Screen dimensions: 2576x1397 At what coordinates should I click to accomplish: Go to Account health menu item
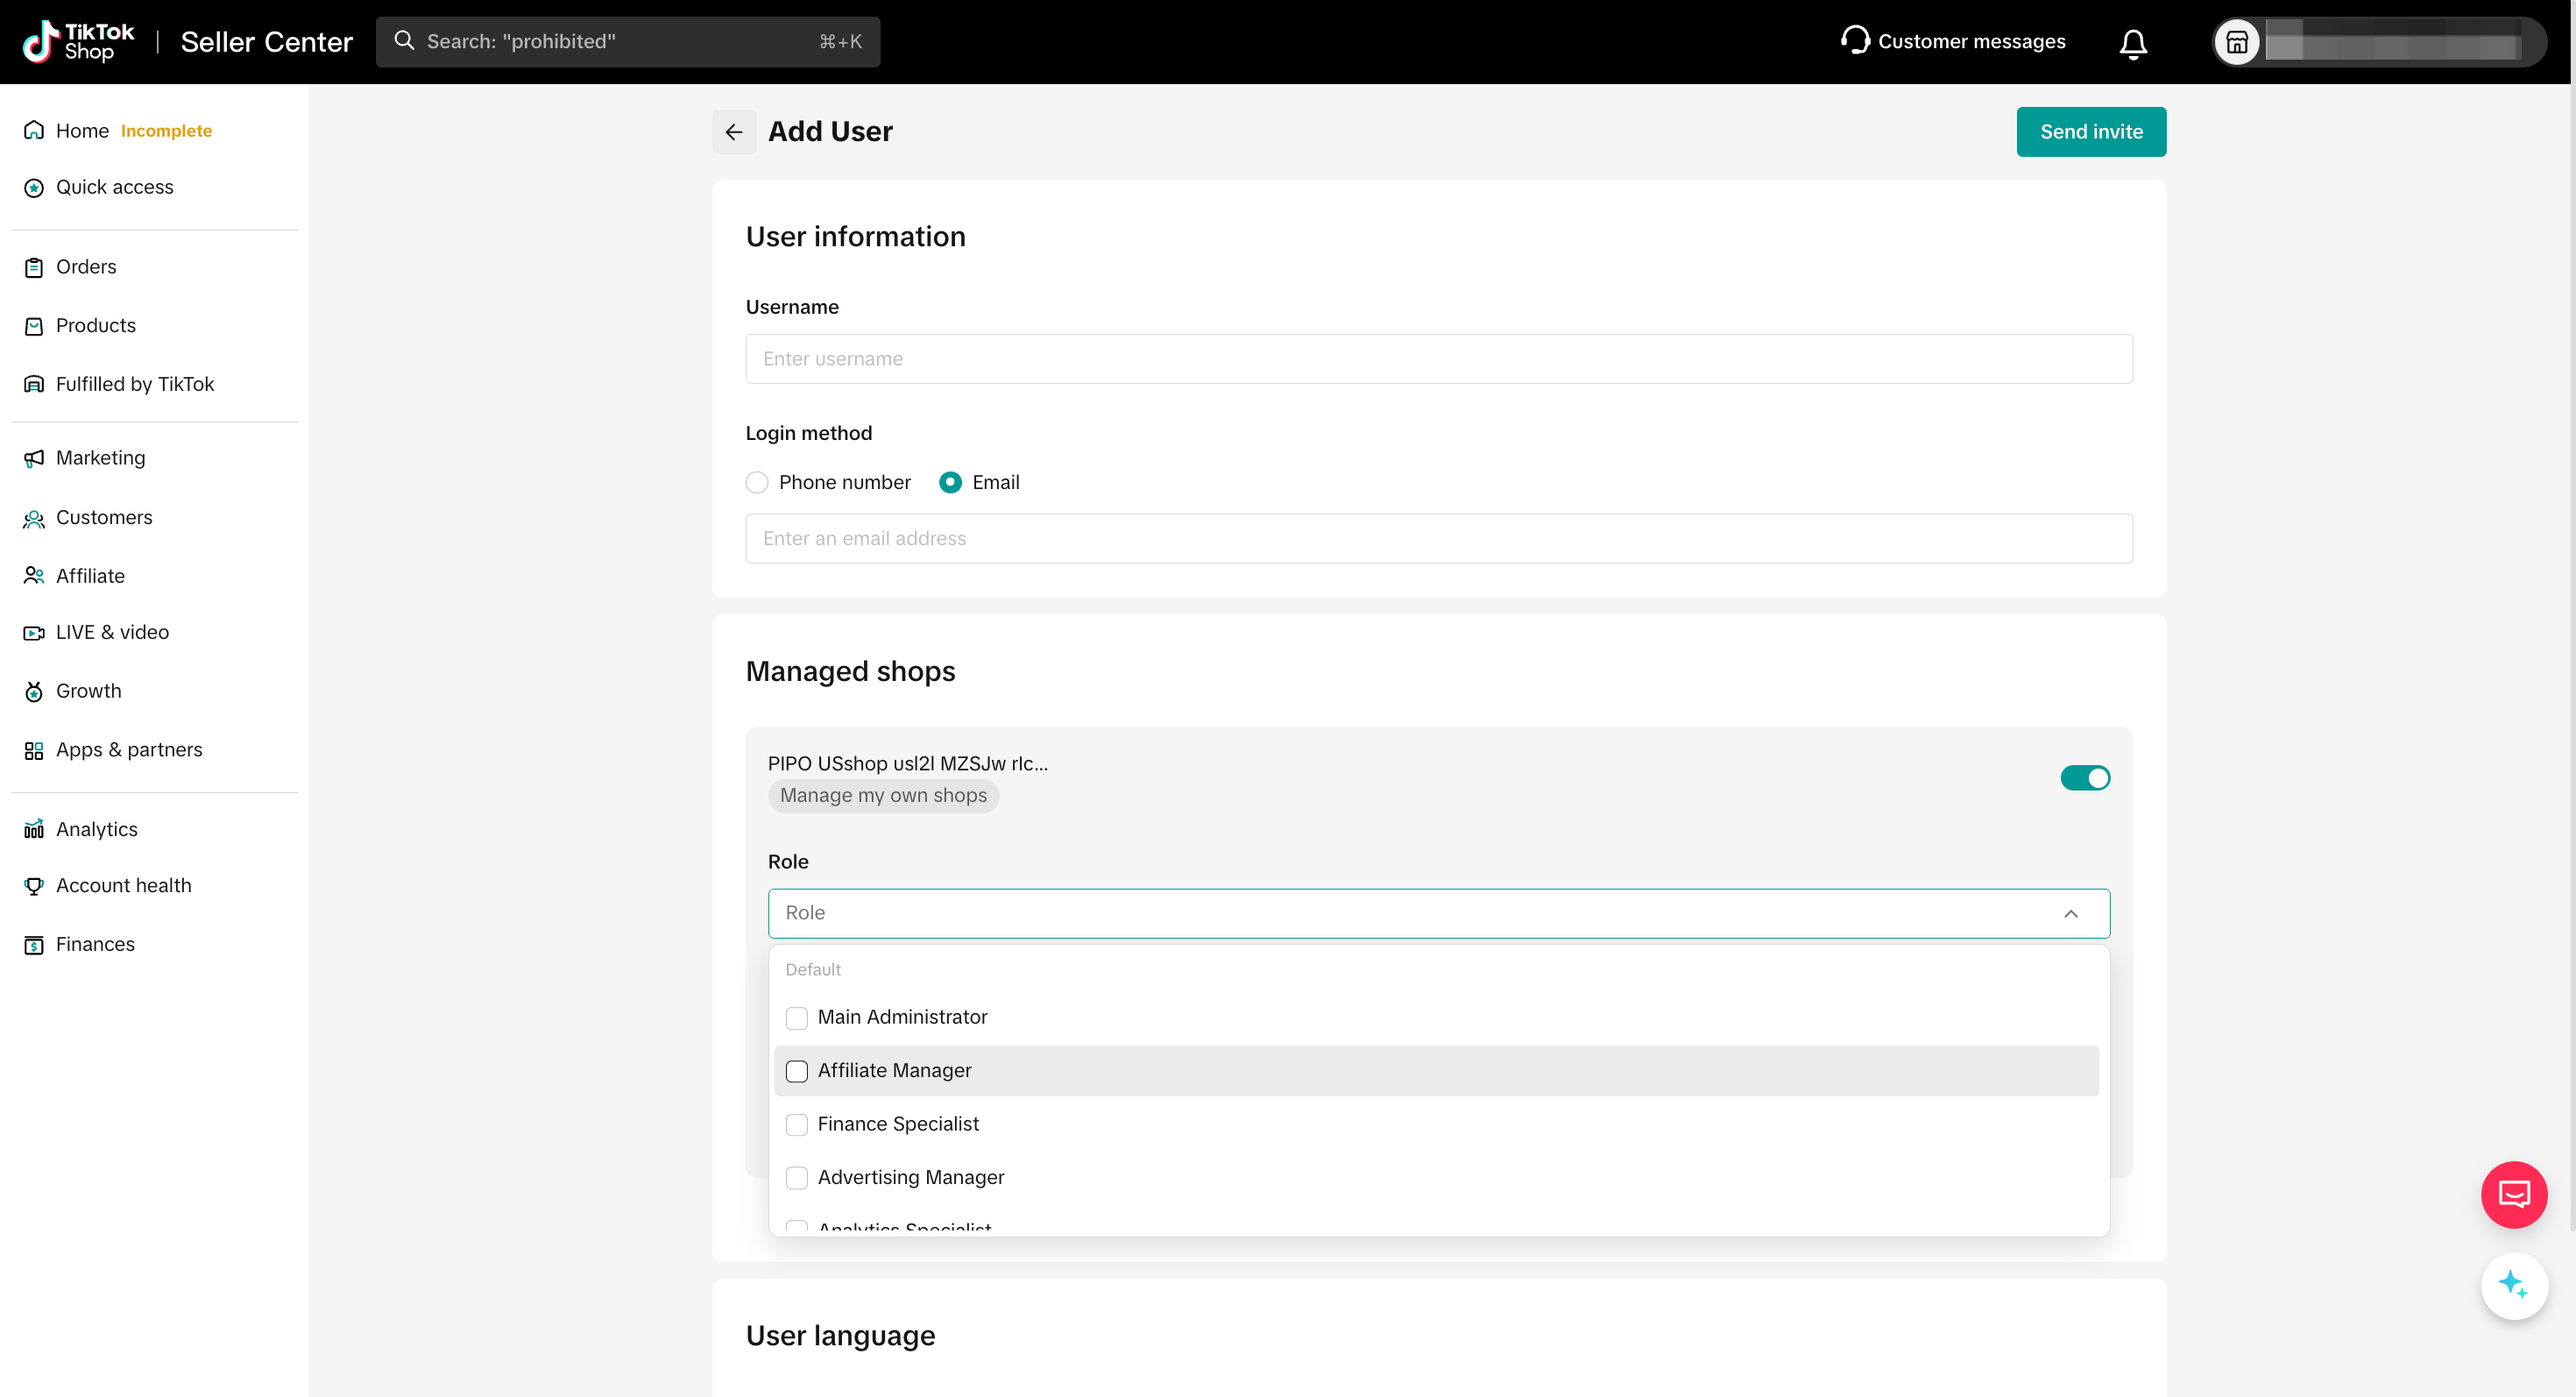123,885
